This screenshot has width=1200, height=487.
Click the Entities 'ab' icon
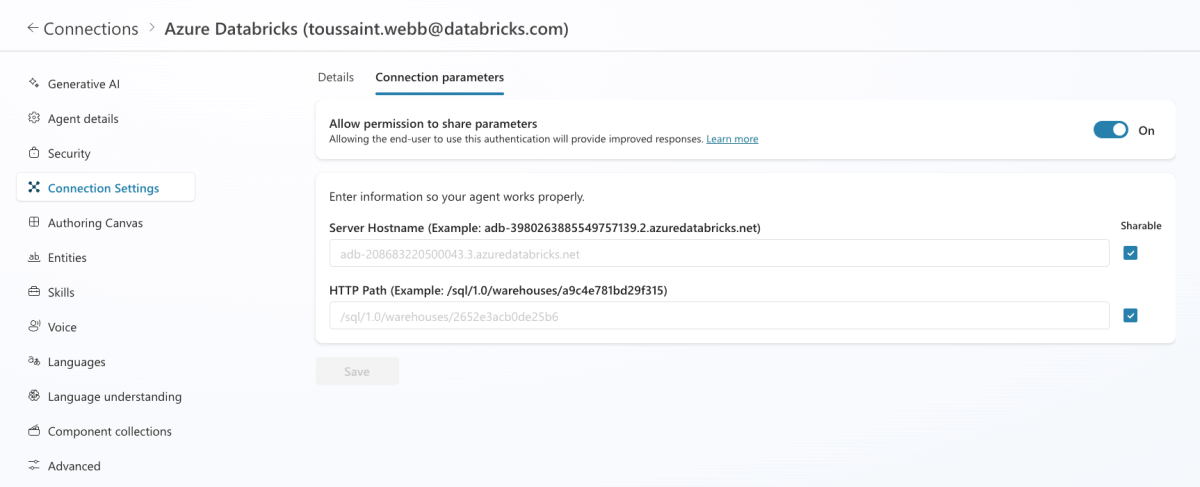(34, 257)
